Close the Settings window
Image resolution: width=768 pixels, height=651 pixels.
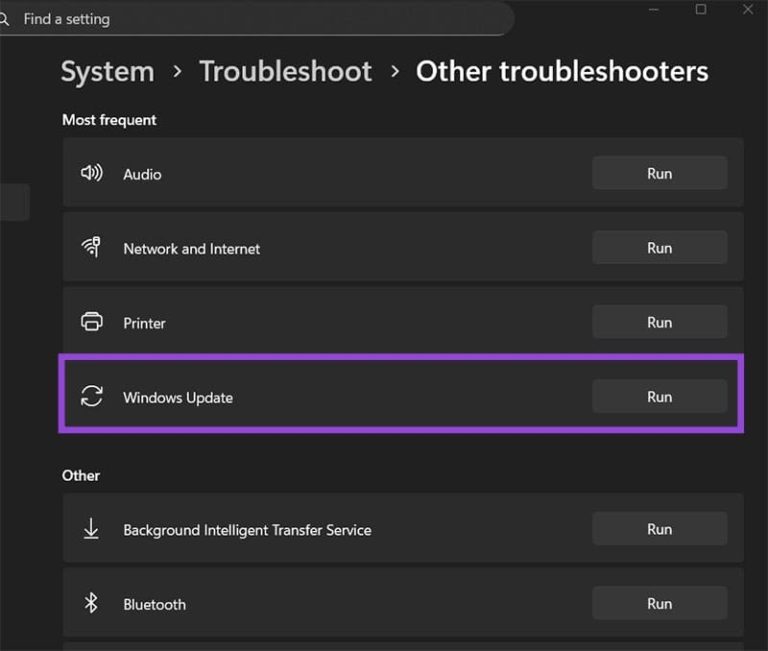pyautogui.click(x=748, y=9)
